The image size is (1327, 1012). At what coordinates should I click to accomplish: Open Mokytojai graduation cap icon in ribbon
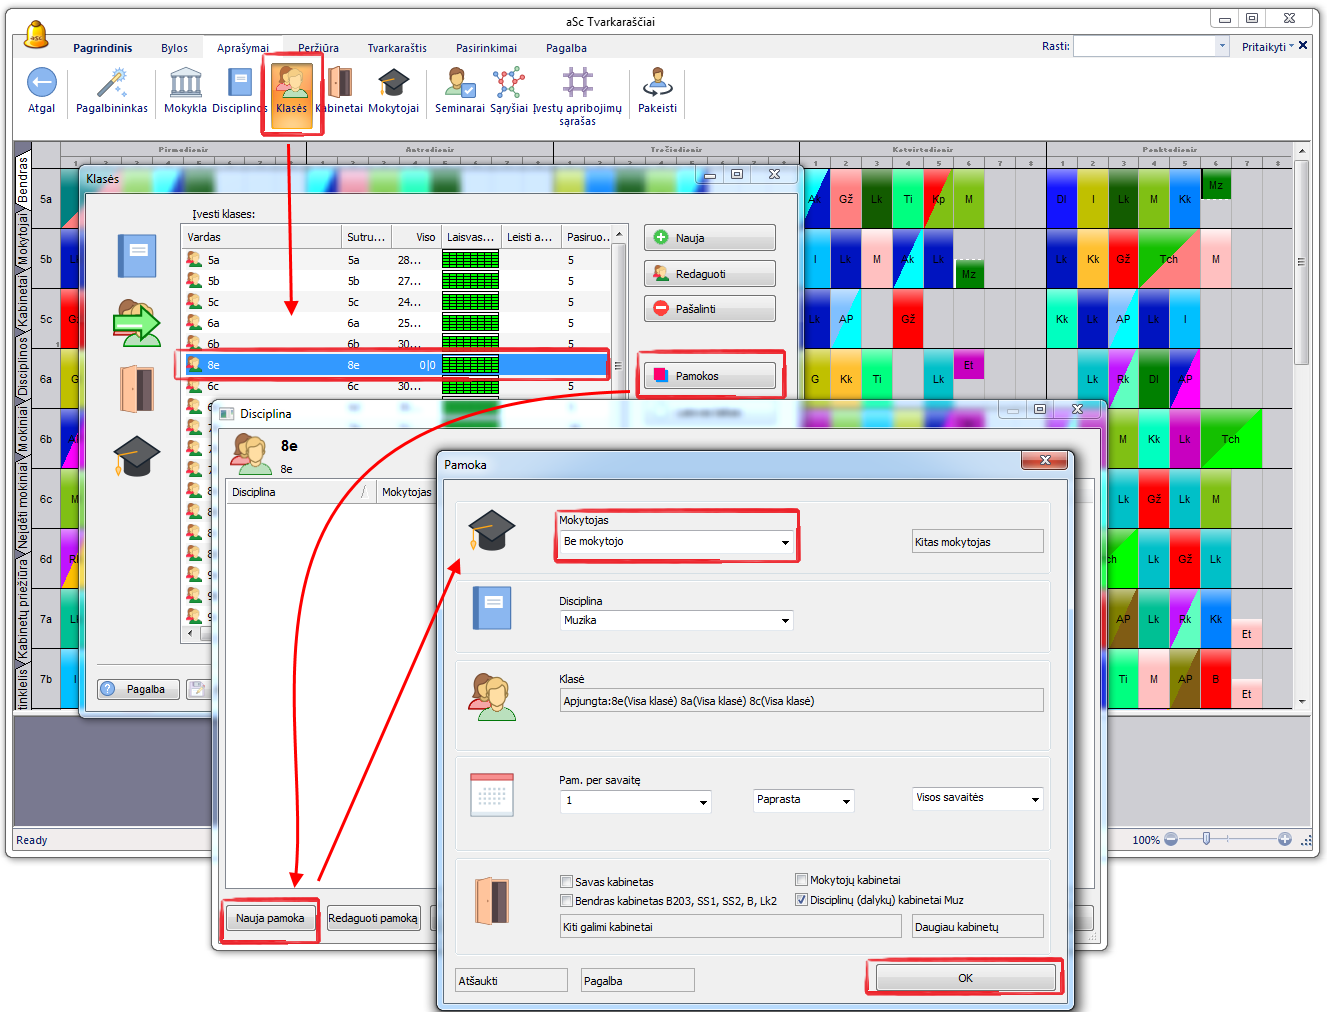coord(393,84)
